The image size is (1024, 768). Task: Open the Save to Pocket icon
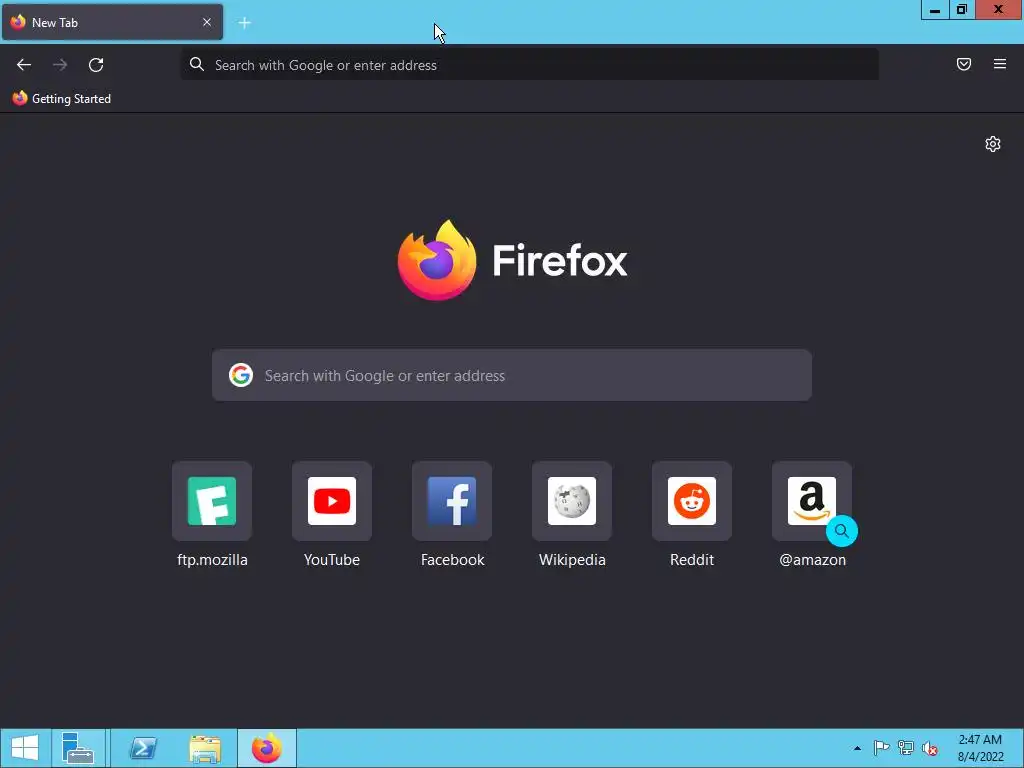click(964, 64)
